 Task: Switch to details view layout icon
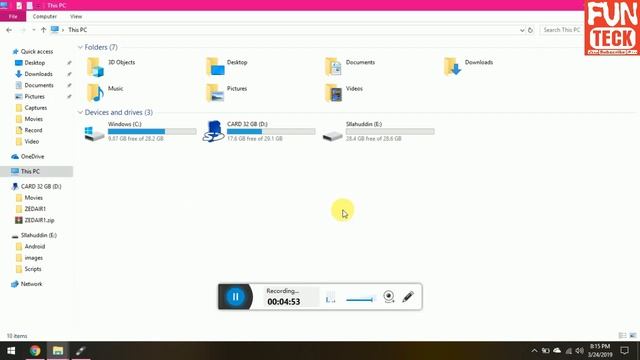coord(622,336)
